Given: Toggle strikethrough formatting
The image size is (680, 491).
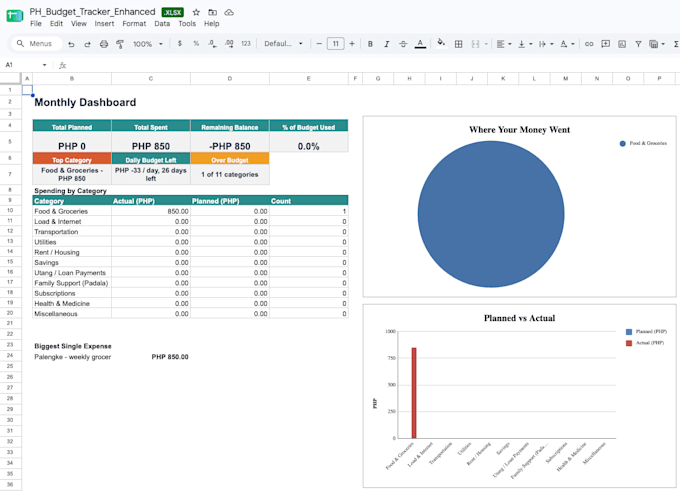Looking at the screenshot, I should click(403, 44).
